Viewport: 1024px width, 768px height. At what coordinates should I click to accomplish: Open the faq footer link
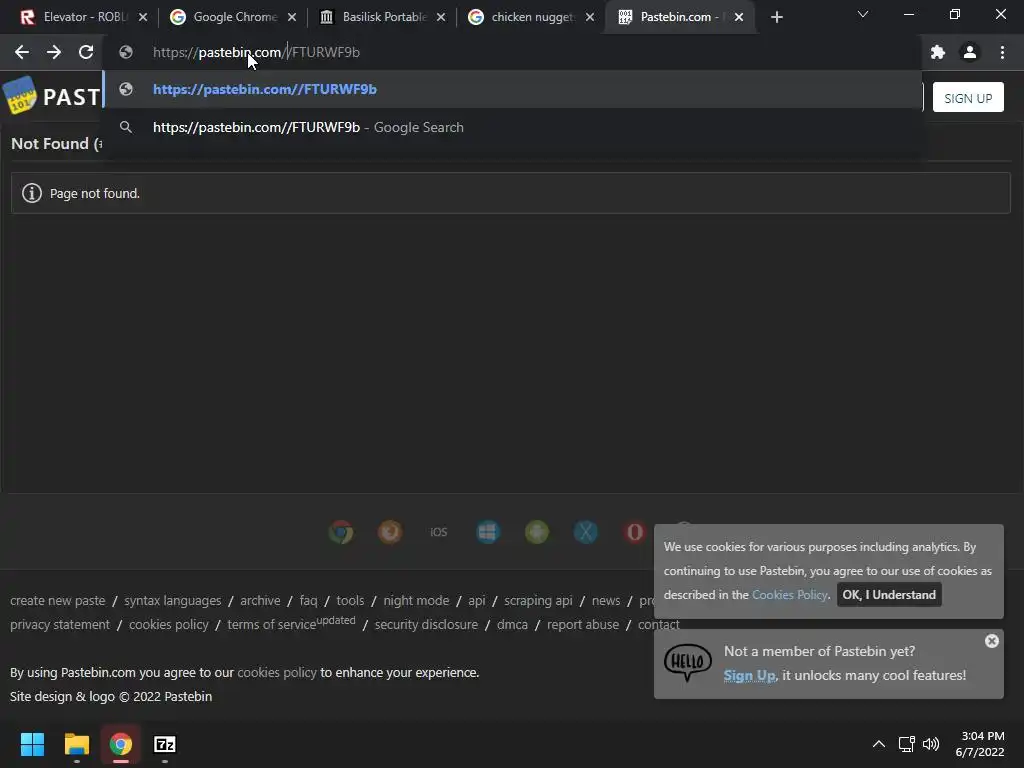coord(308,601)
